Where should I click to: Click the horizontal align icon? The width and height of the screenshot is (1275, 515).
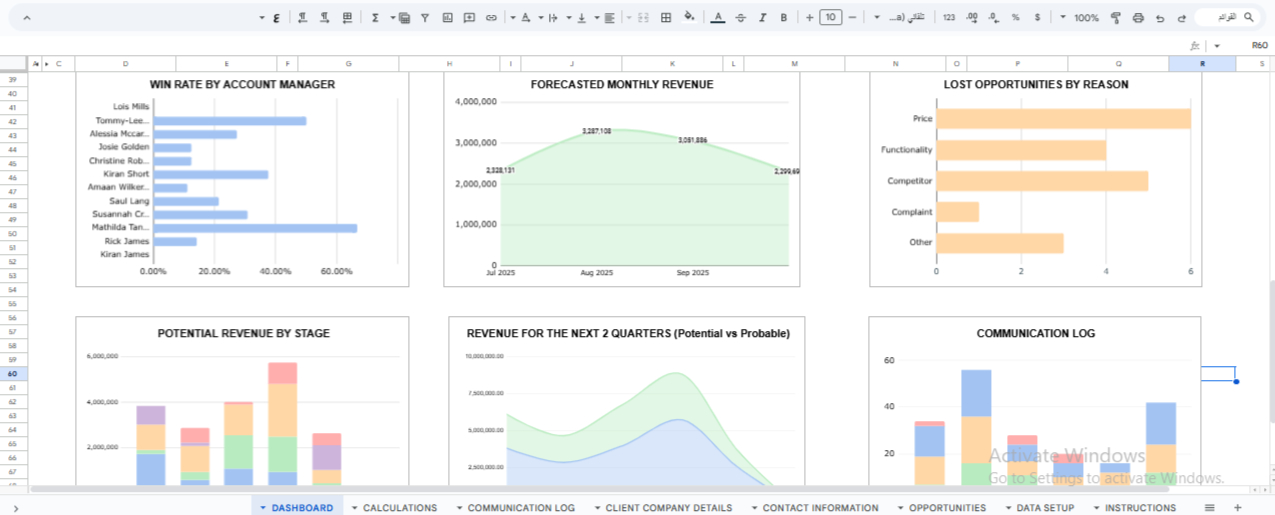[x=609, y=18]
